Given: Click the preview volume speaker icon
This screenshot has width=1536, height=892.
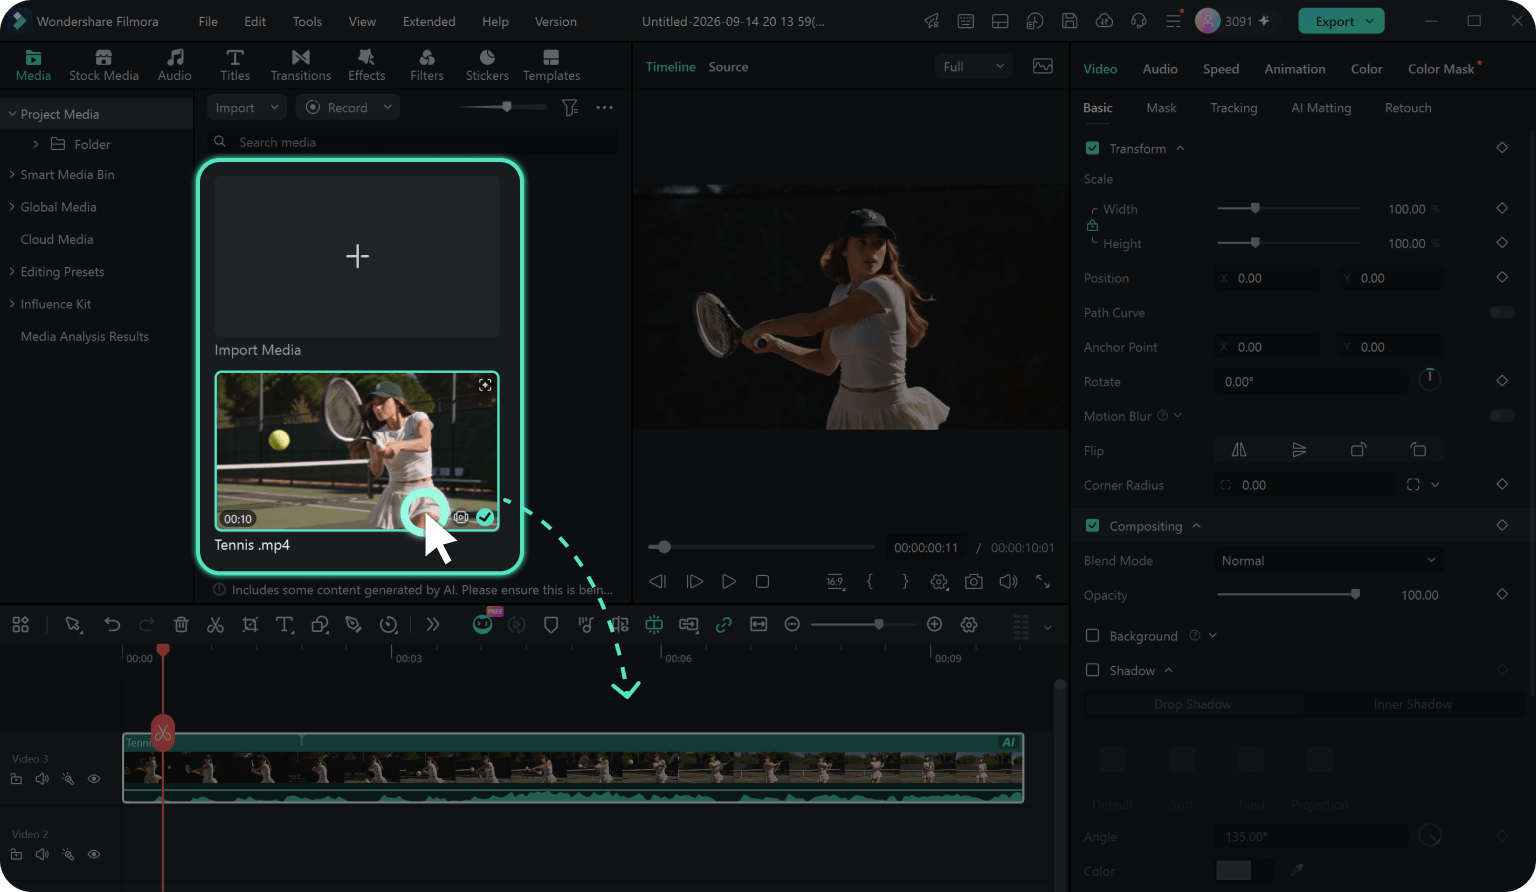Looking at the screenshot, I should [x=1008, y=581].
